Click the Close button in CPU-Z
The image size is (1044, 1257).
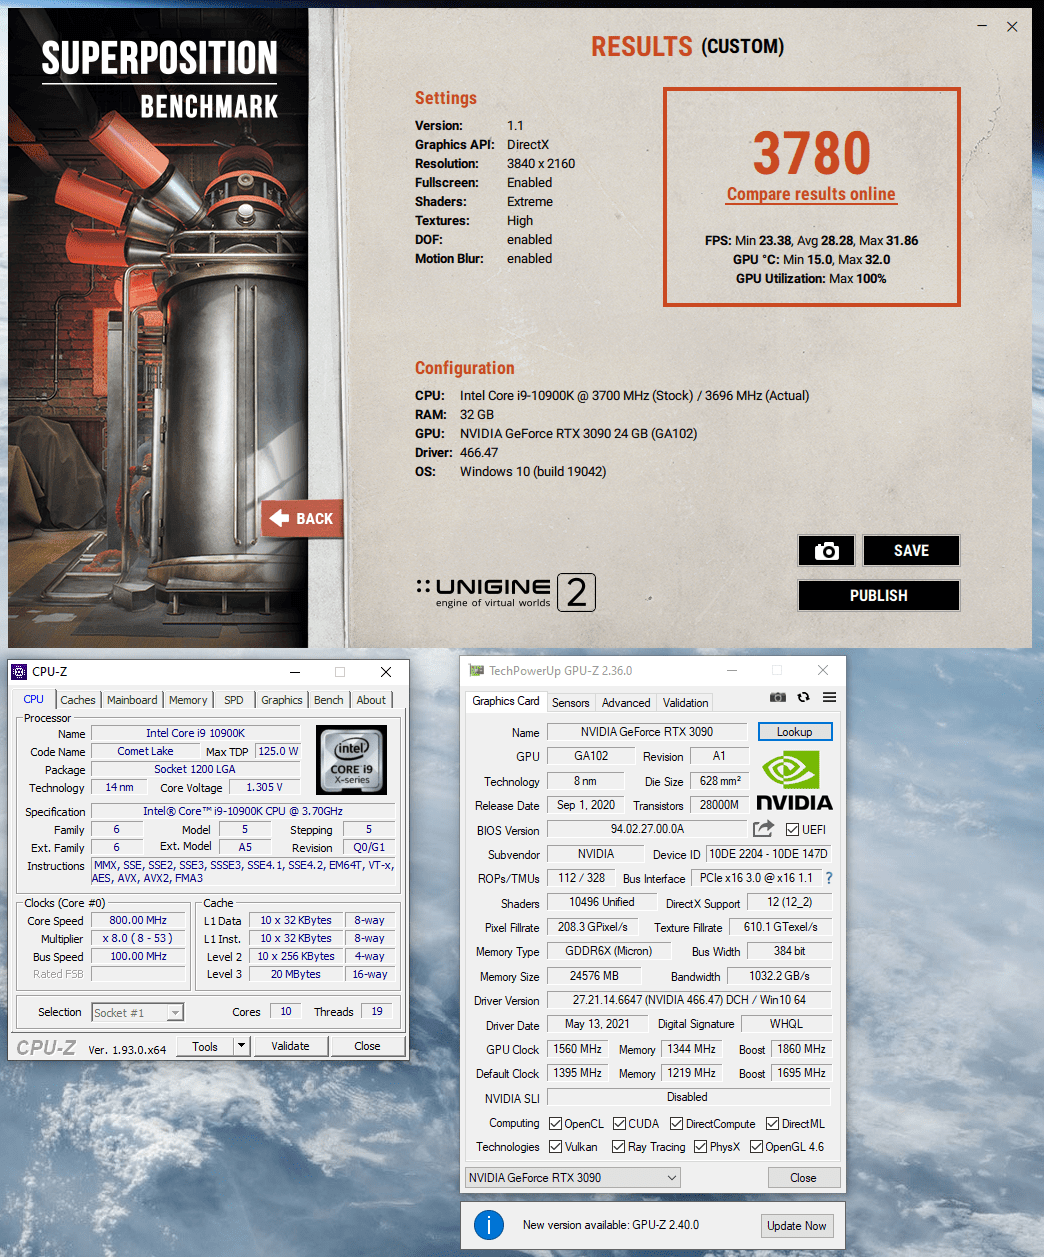pos(367,1046)
